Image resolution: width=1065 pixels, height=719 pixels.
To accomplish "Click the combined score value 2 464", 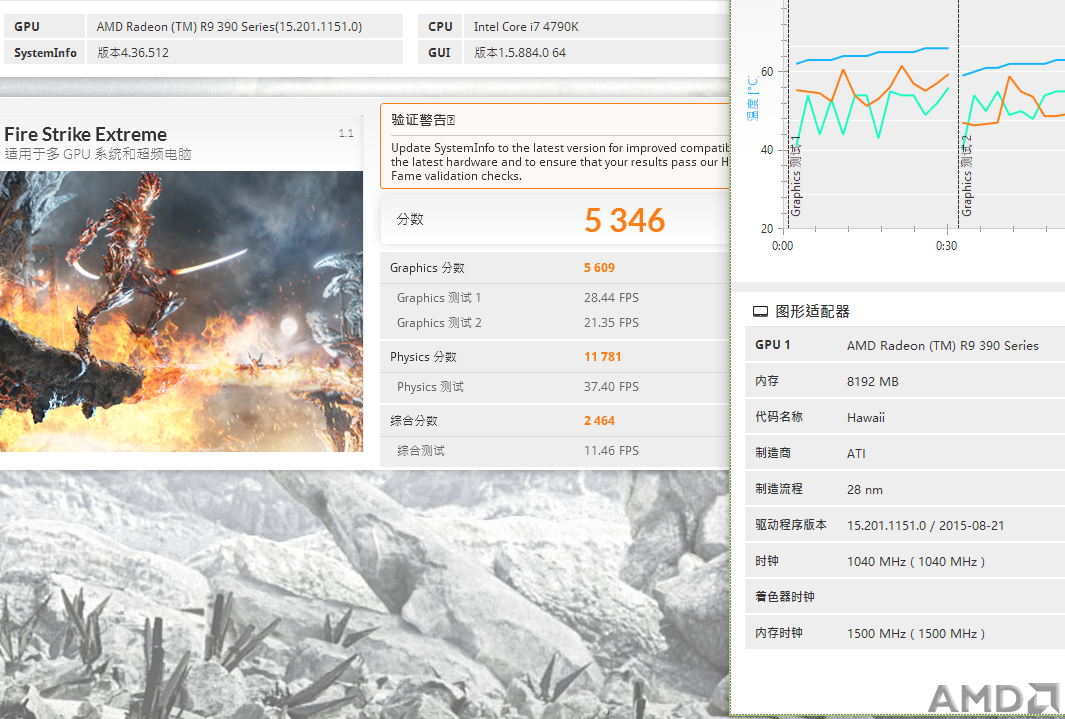I will (x=599, y=420).
